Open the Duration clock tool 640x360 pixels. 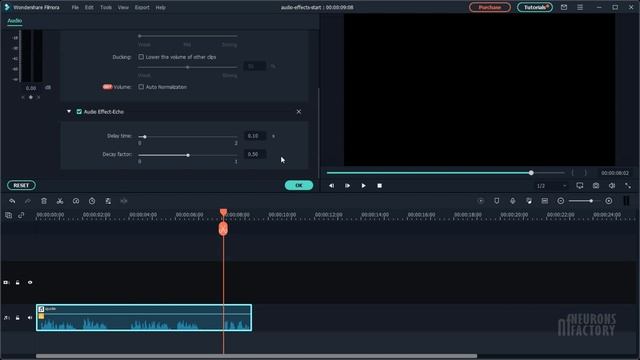[92, 201]
